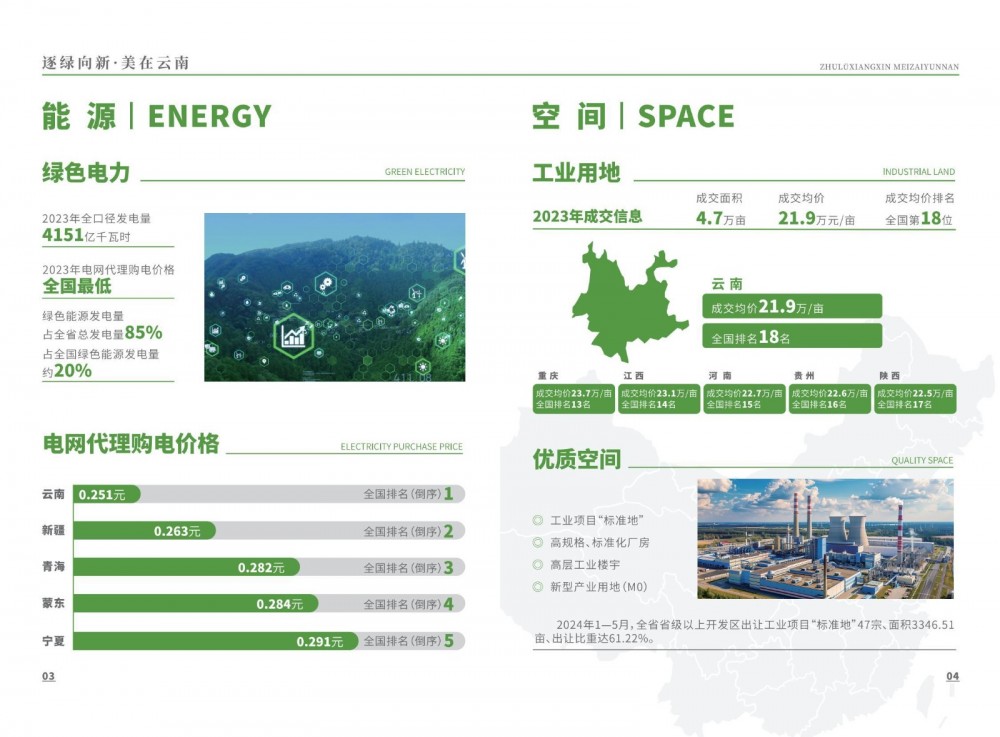This screenshot has height=737, width=1000.
Task: Select the 全国排名(倒序)2 label
Action: [x=408, y=530]
